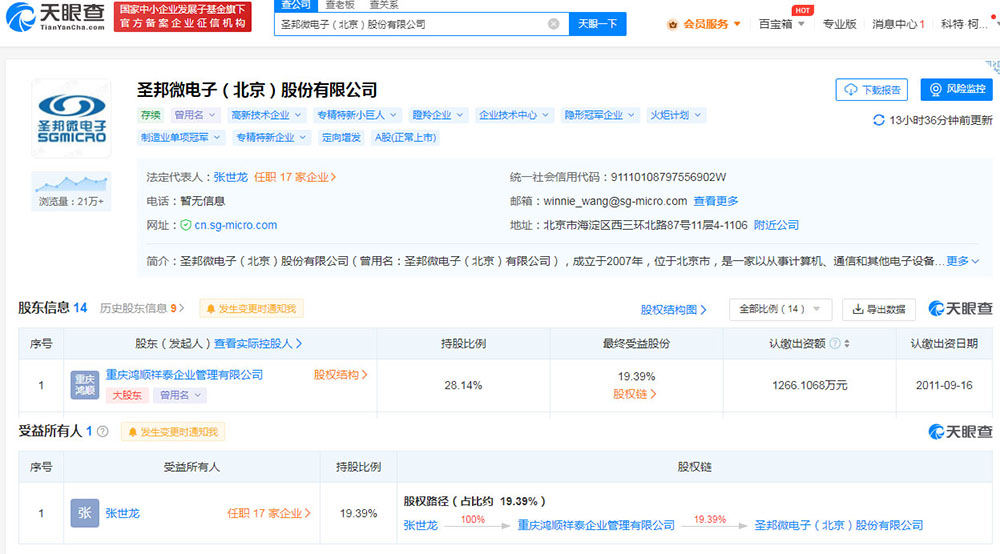1000x554 pixels.
Task: Select the 1266.1068万元 capital cell
Action: (809, 385)
